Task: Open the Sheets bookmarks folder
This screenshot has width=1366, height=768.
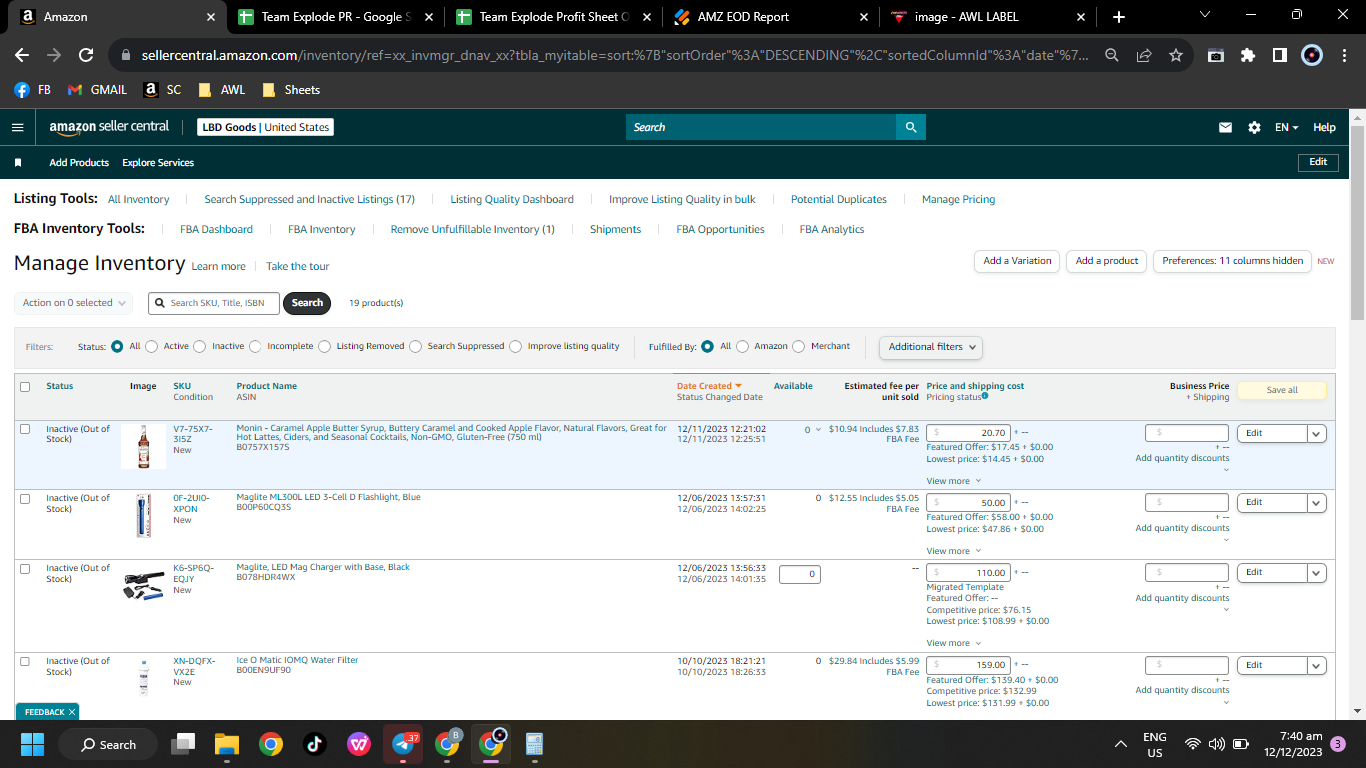Action: click(291, 89)
